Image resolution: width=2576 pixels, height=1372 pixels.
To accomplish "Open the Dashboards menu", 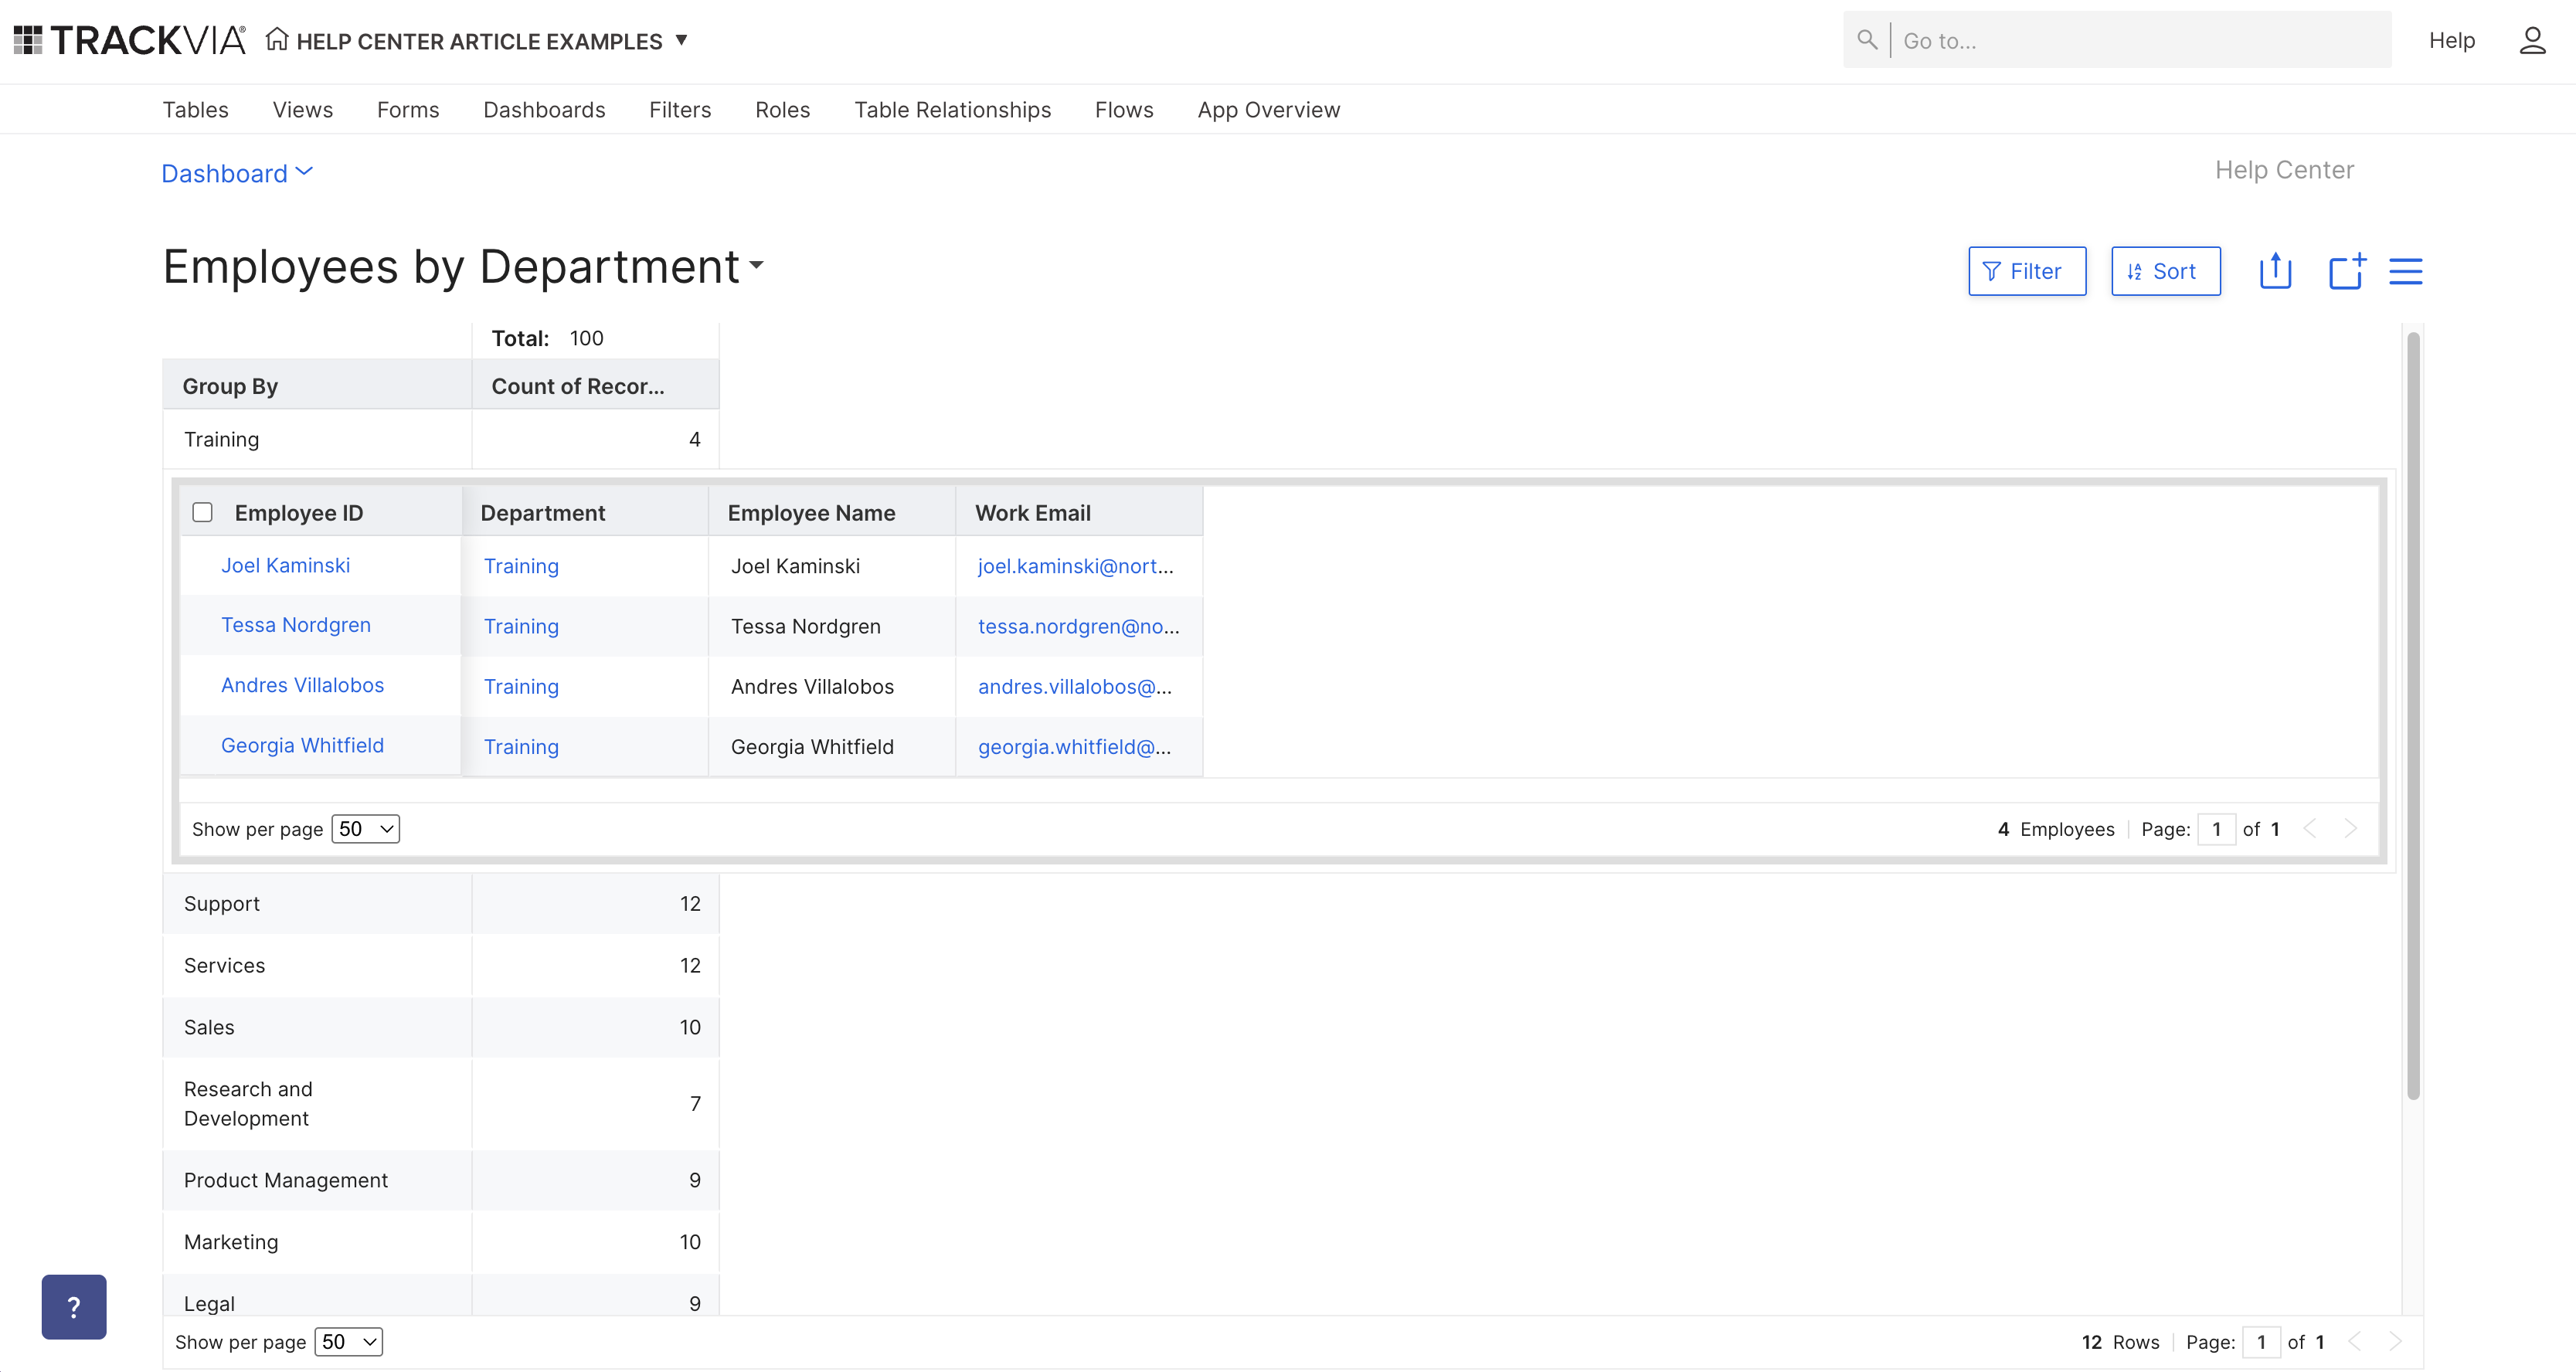I will pos(544,109).
